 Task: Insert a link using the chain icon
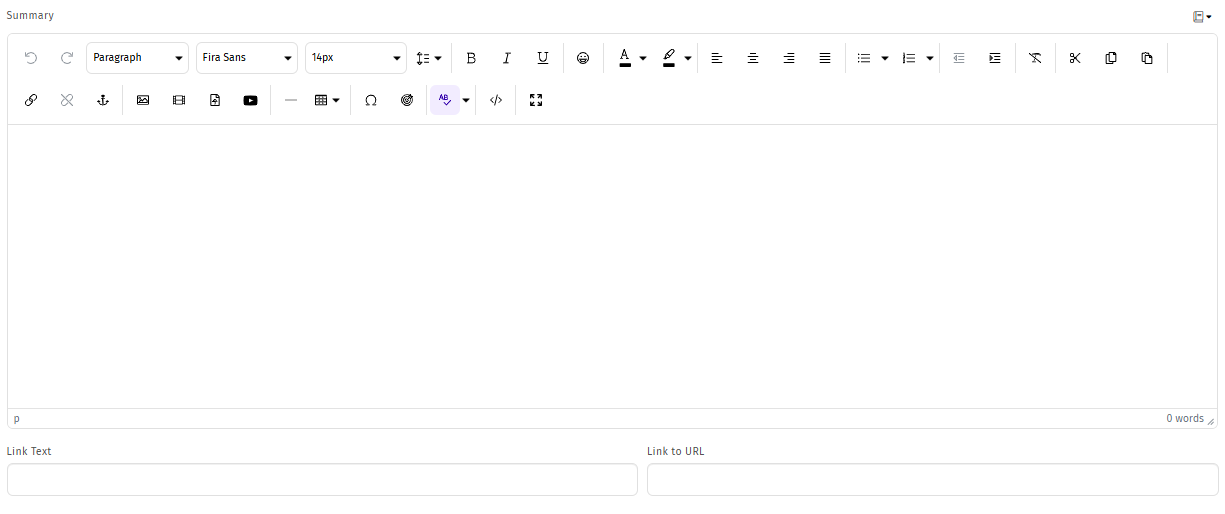click(31, 100)
